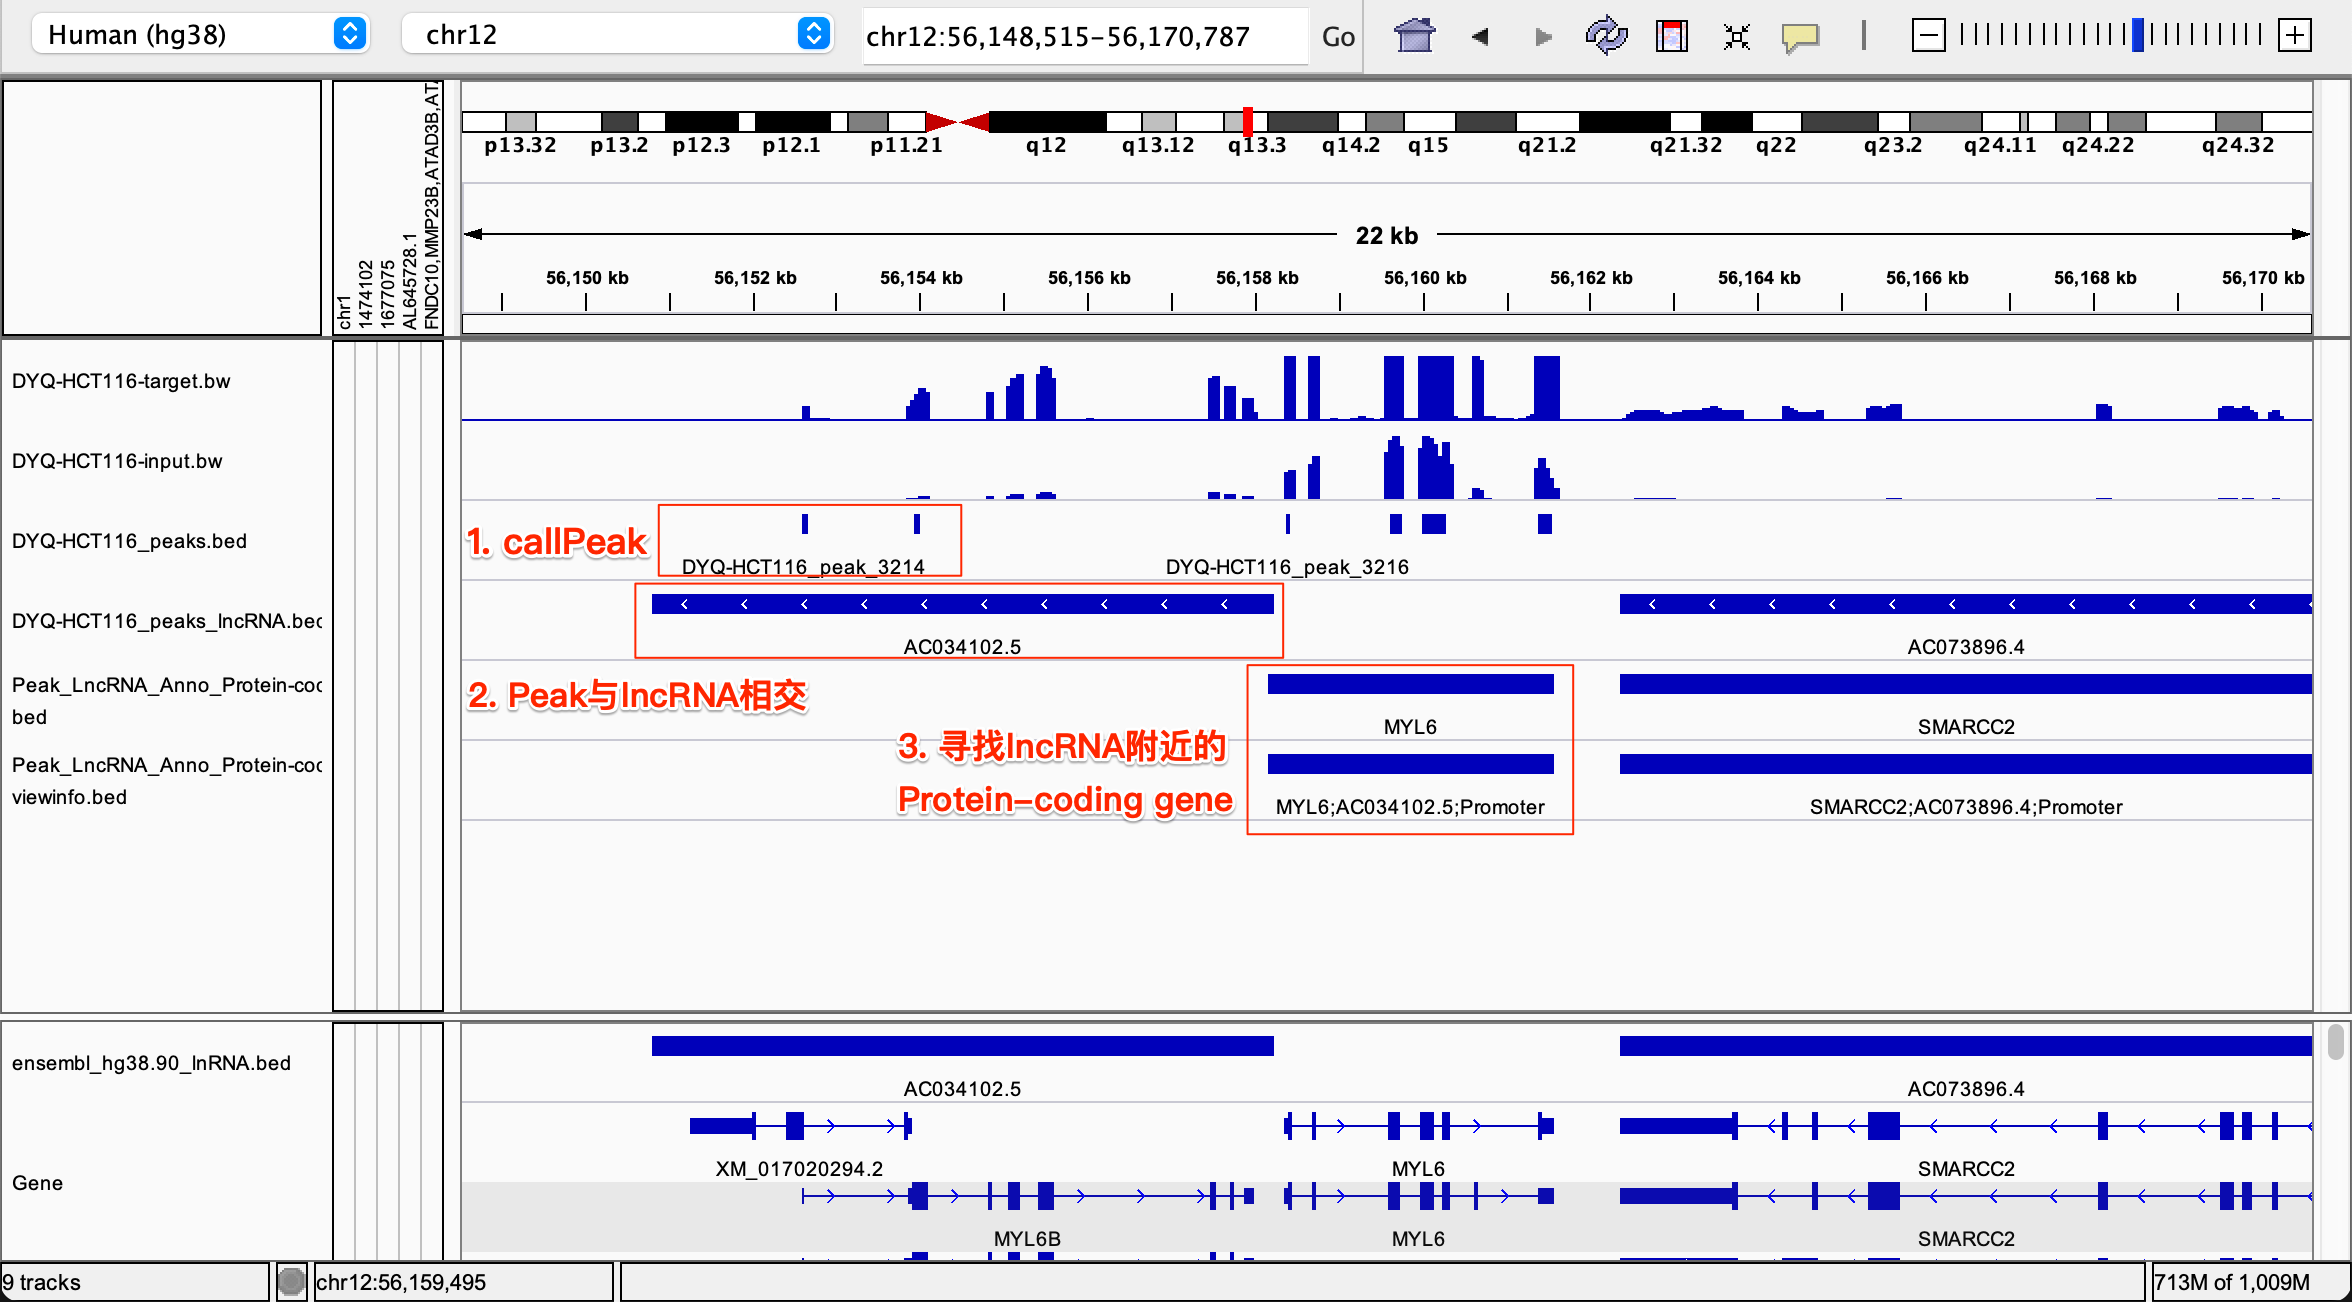Select the ensembl_hg38.90_lnRNA.bed track name
The image size is (2352, 1302).
pyautogui.click(x=151, y=1063)
